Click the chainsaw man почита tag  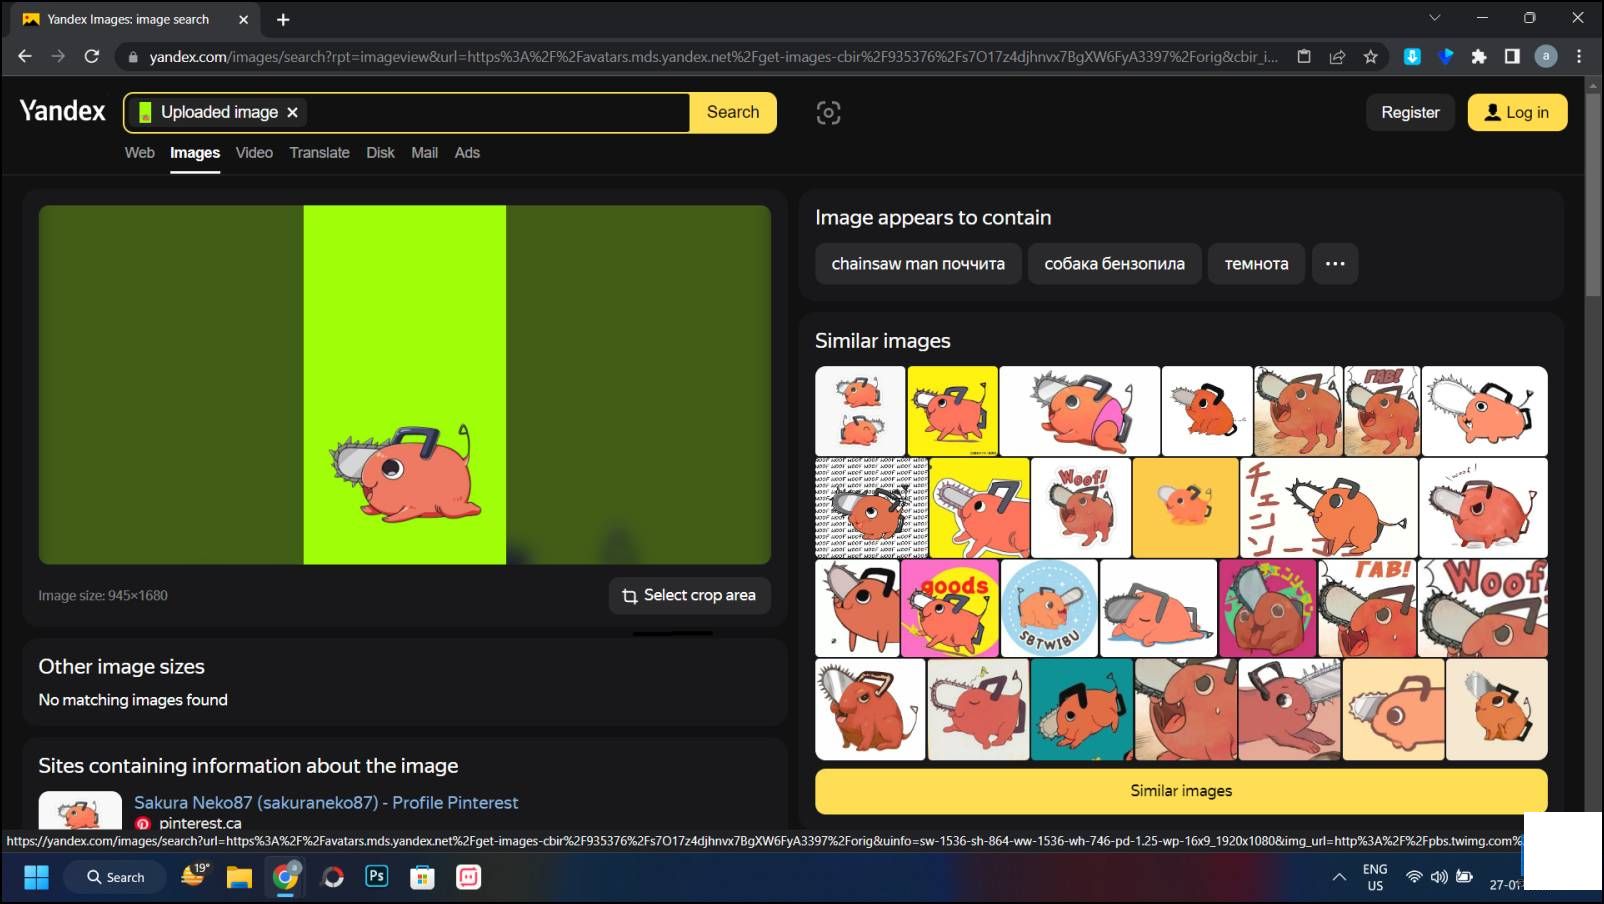tap(918, 264)
